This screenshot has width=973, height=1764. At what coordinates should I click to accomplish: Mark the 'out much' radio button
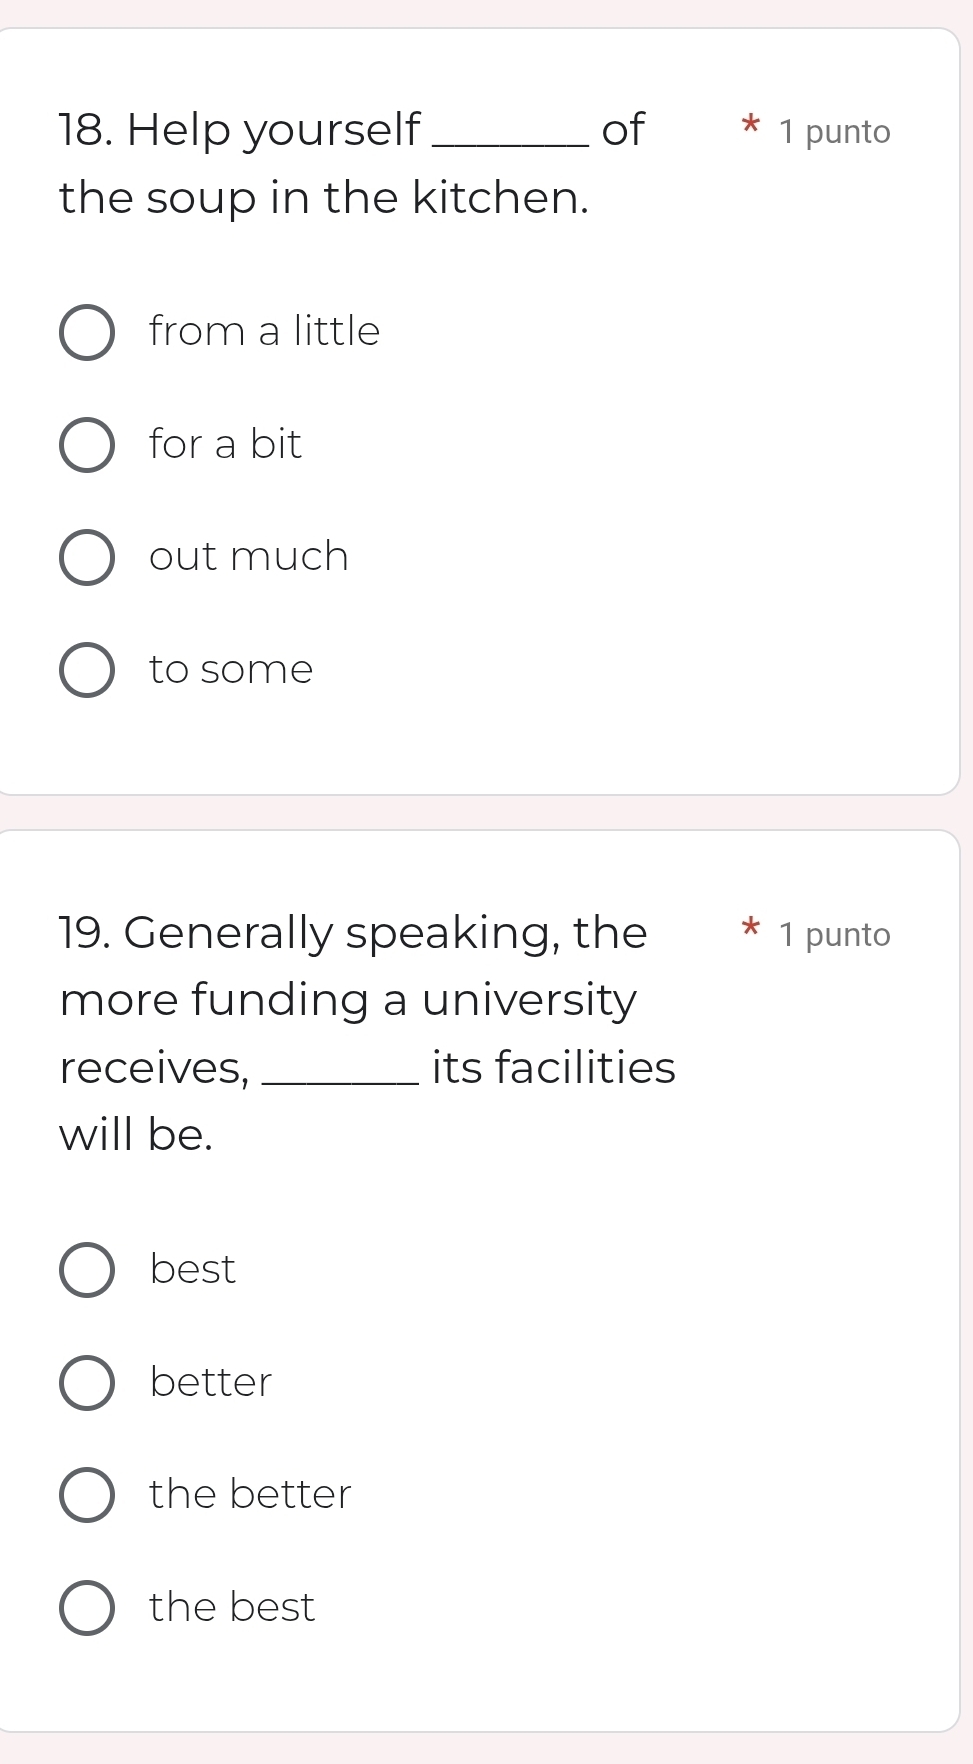[87, 557]
